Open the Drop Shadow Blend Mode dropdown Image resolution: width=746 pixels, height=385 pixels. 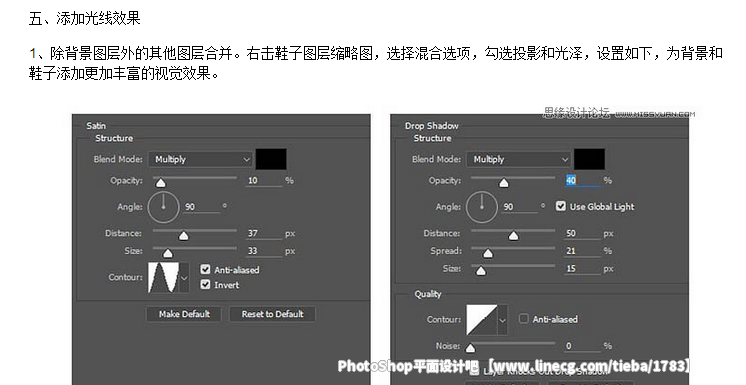click(x=518, y=159)
